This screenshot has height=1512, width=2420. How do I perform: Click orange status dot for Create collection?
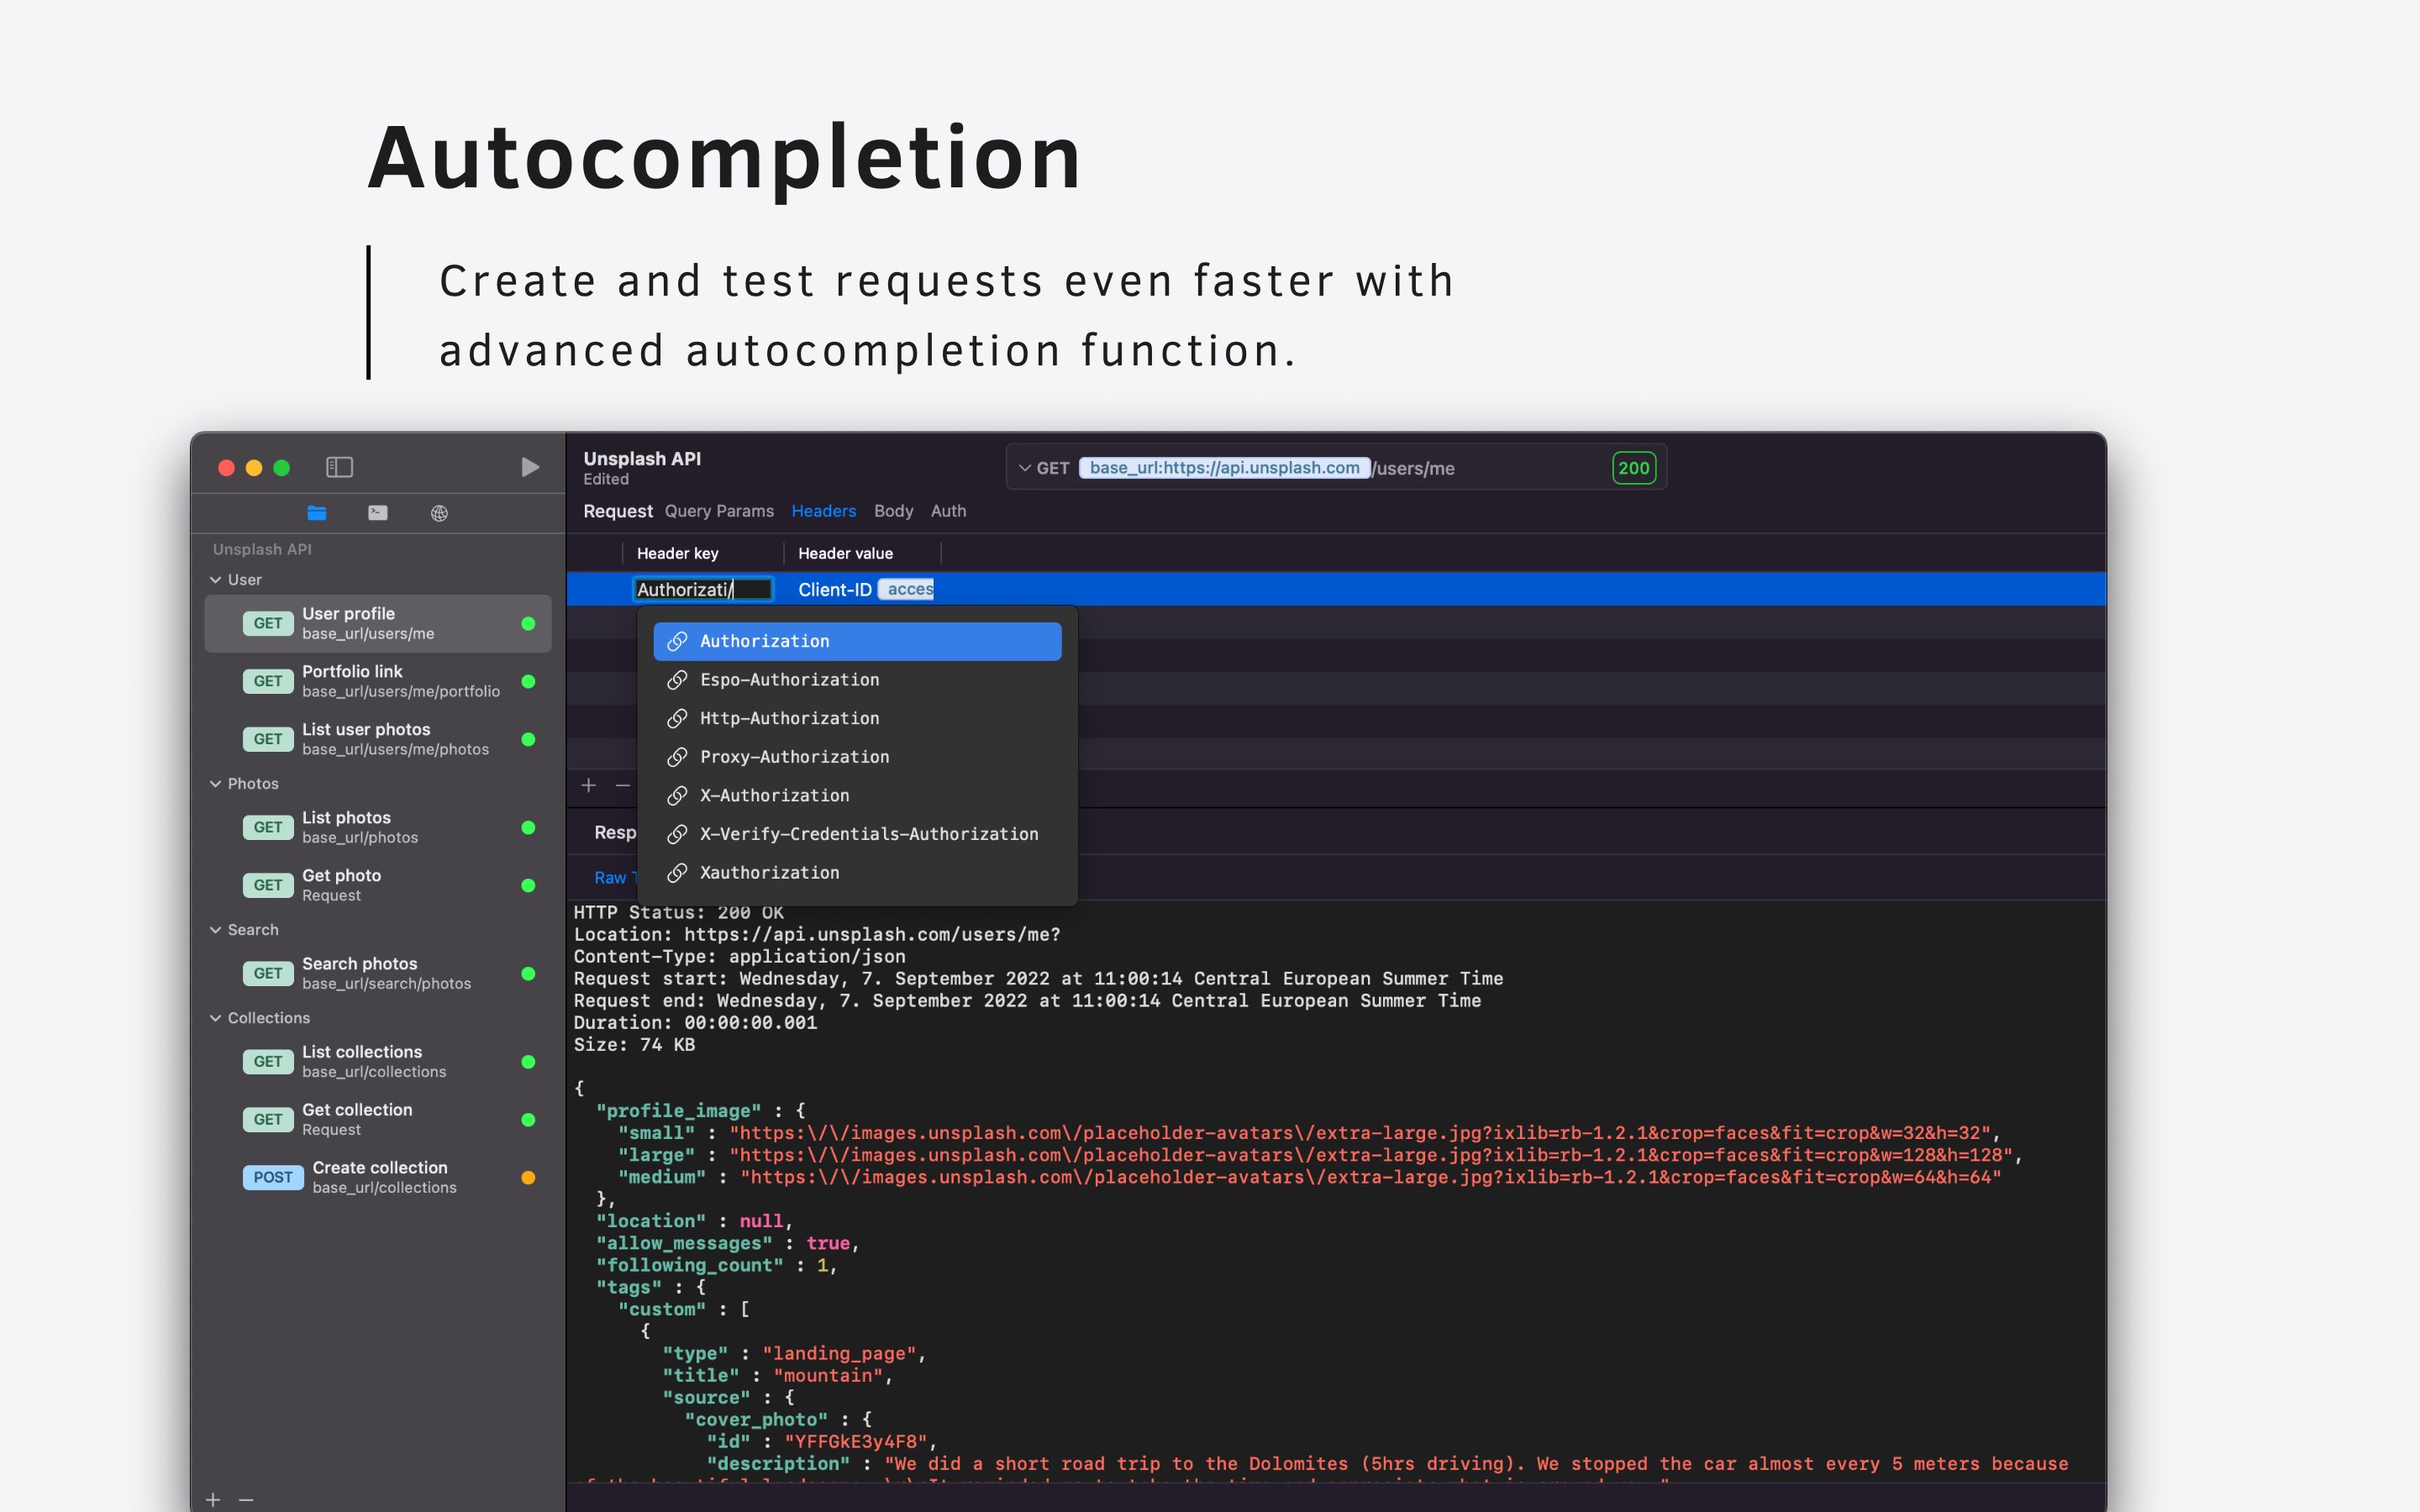tap(528, 1178)
